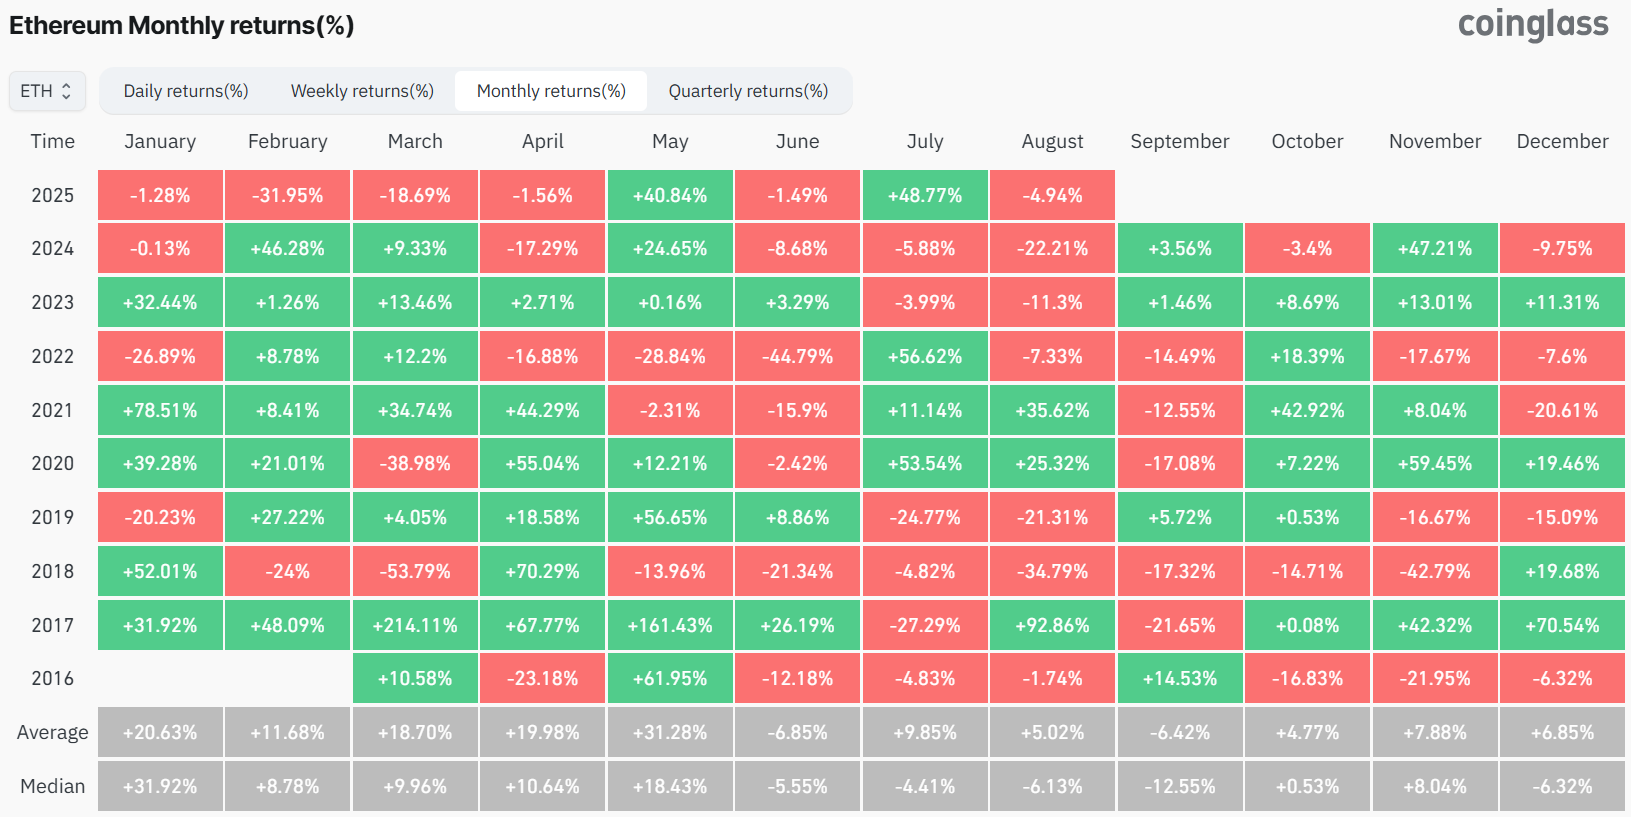Screen dimensions: 1631x817
Task: Select the May average +31.28% cell
Action: click(x=670, y=733)
